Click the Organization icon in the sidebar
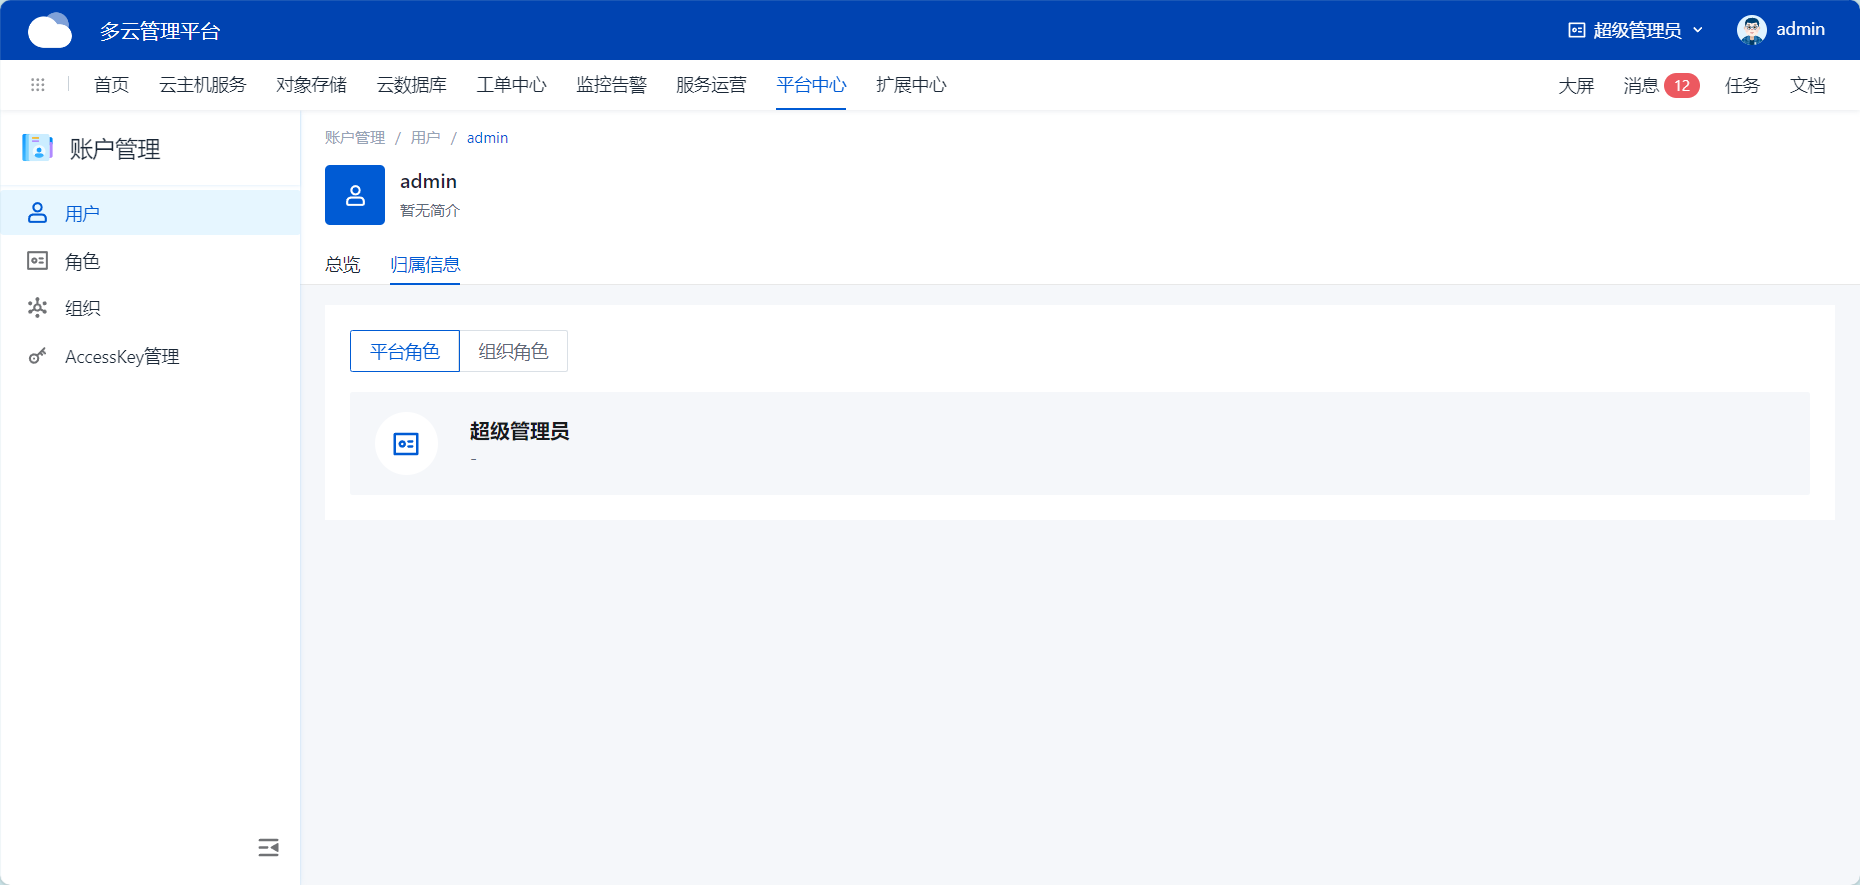Viewport: 1860px width, 885px height. point(37,308)
